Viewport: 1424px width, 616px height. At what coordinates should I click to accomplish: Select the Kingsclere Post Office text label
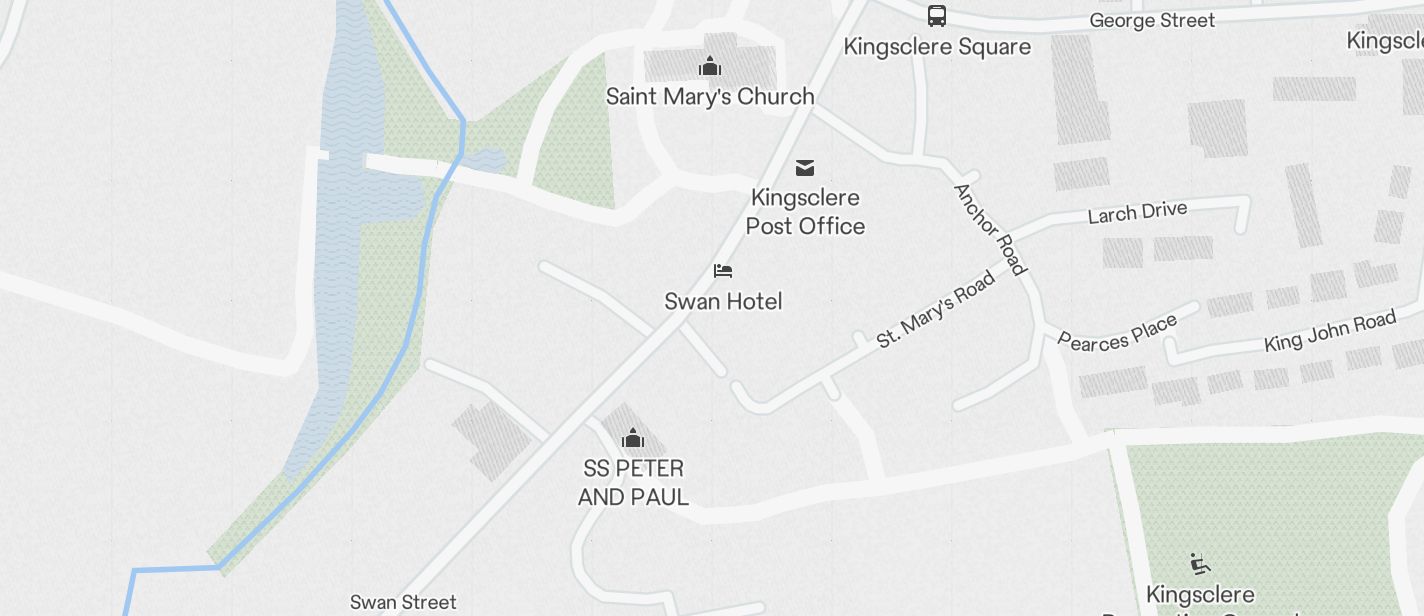[x=805, y=212]
